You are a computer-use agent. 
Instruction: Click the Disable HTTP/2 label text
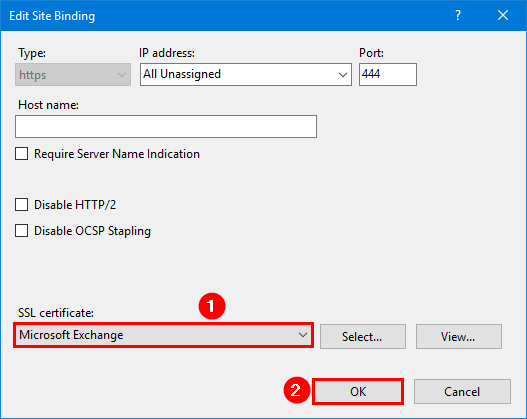tap(75, 205)
